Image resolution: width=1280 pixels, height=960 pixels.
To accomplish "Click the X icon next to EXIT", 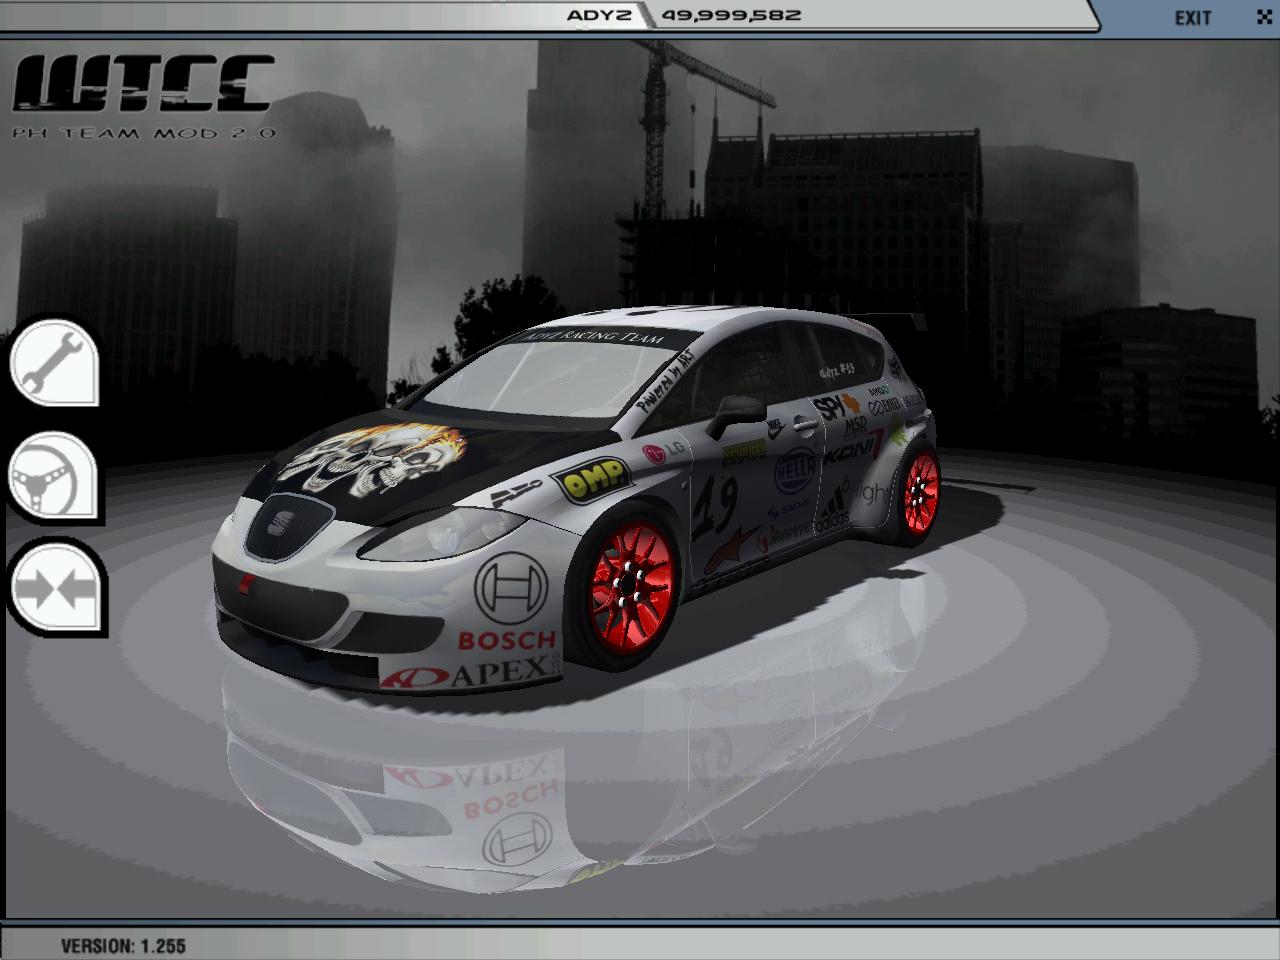I will (x=1264, y=17).
